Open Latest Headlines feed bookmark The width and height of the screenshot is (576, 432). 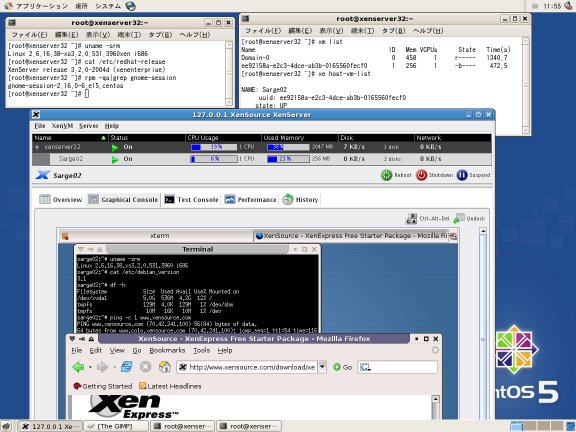170,386
